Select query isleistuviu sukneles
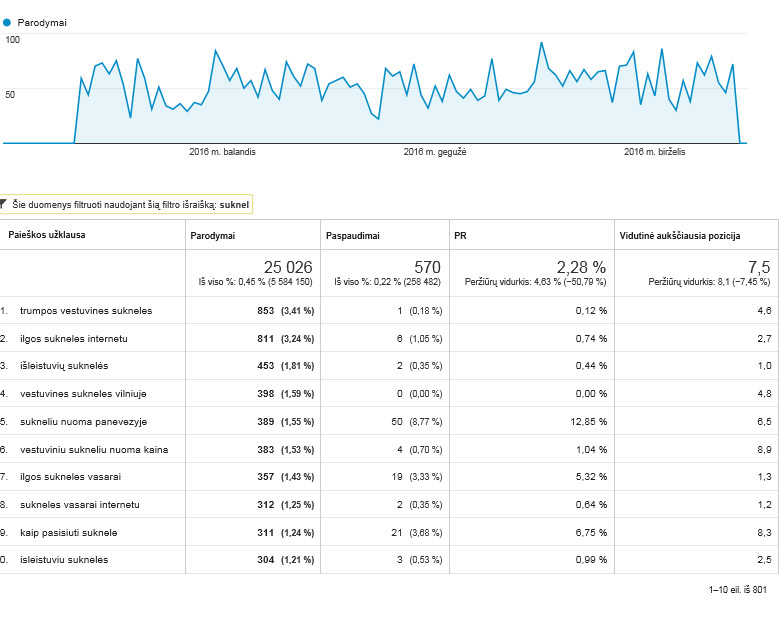The image size is (779, 625). coord(64,559)
